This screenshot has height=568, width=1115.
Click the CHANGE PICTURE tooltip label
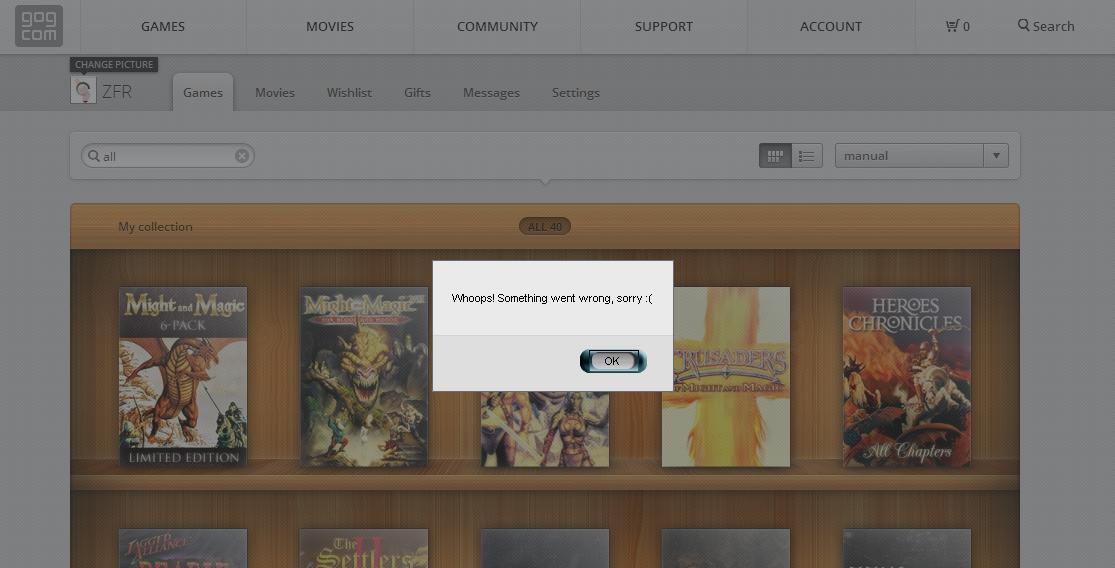pyautogui.click(x=114, y=65)
